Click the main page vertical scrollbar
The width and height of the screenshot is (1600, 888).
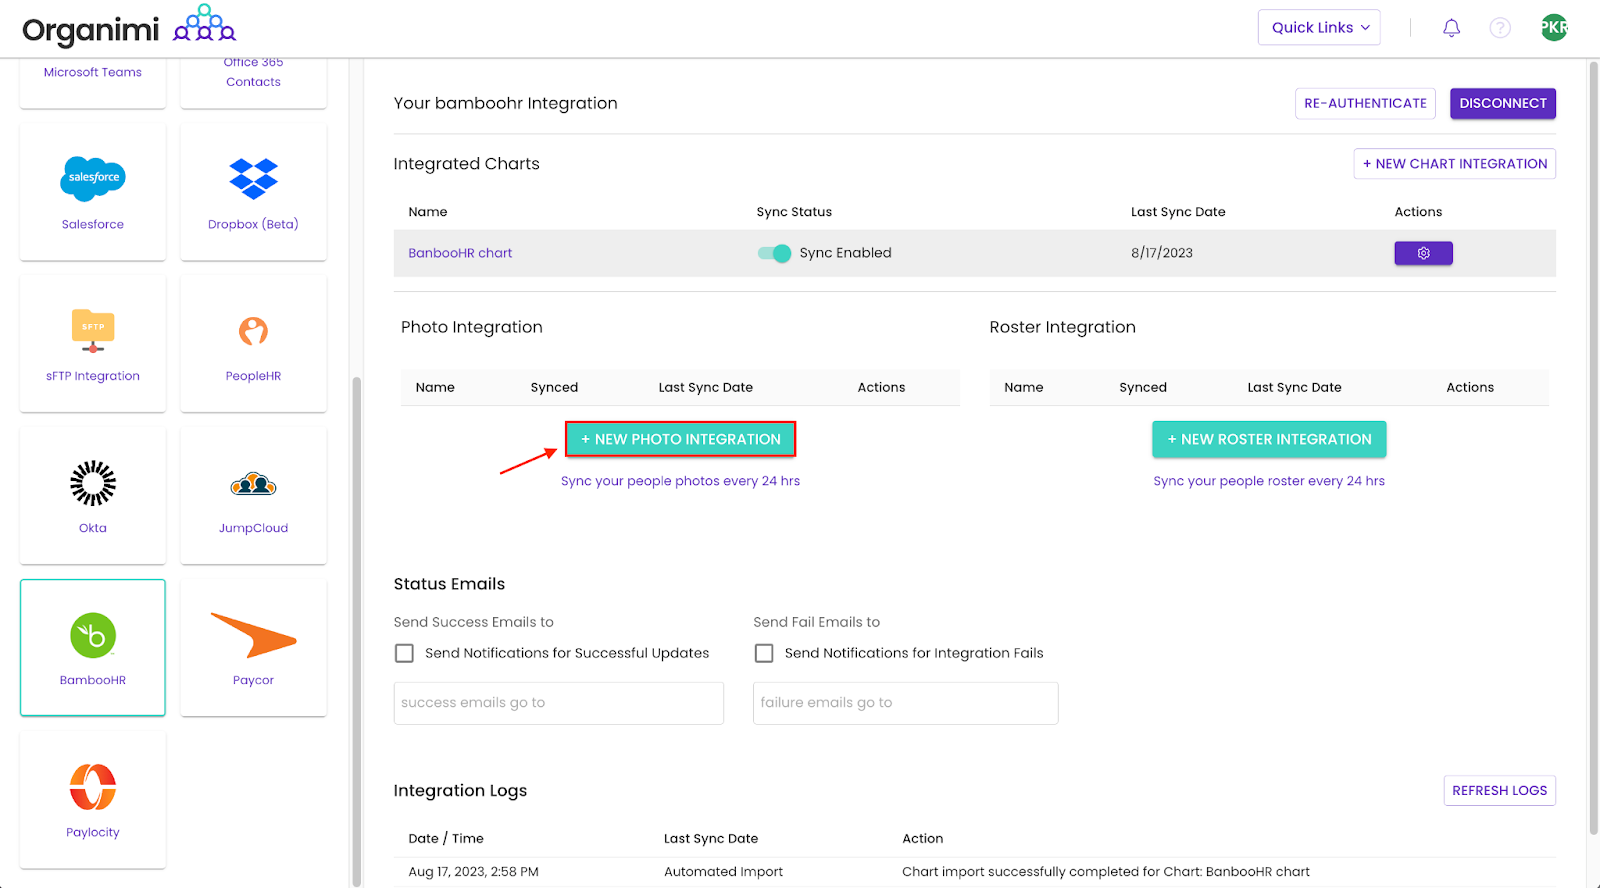(x=1594, y=448)
